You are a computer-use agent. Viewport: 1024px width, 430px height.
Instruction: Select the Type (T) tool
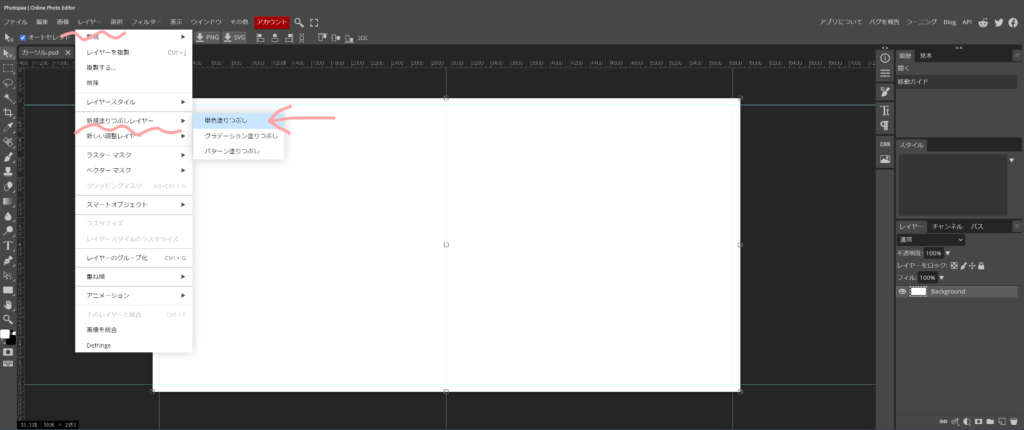(x=8, y=245)
